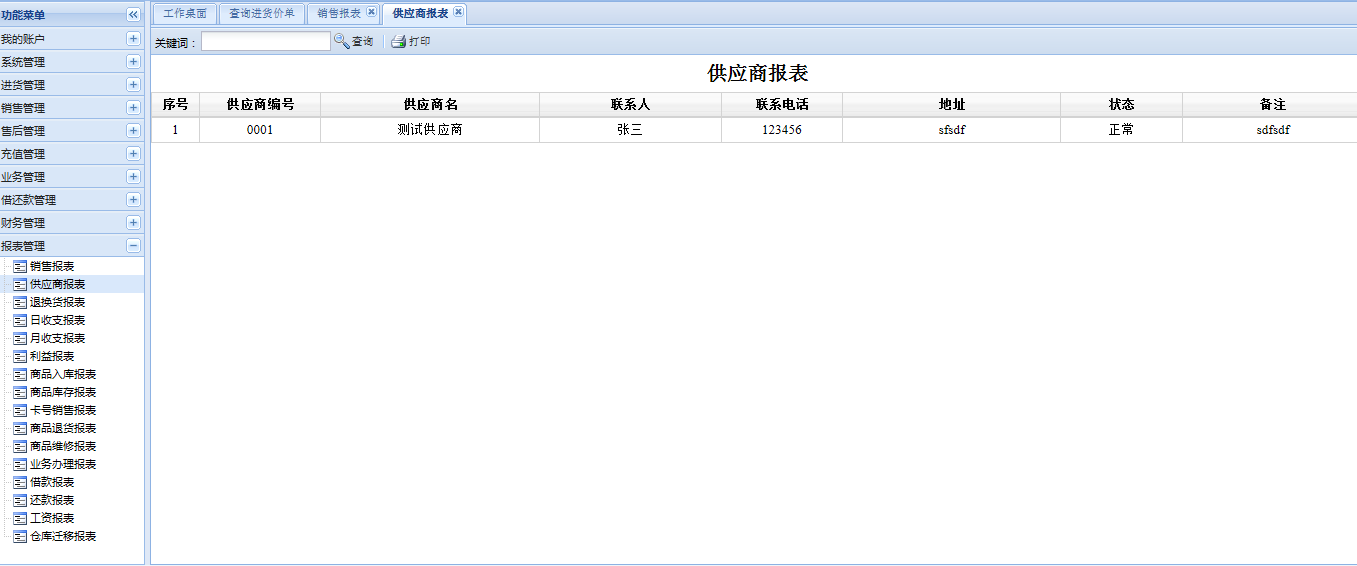
Task: Switch to the 工作桌面 tab
Action: [184, 14]
